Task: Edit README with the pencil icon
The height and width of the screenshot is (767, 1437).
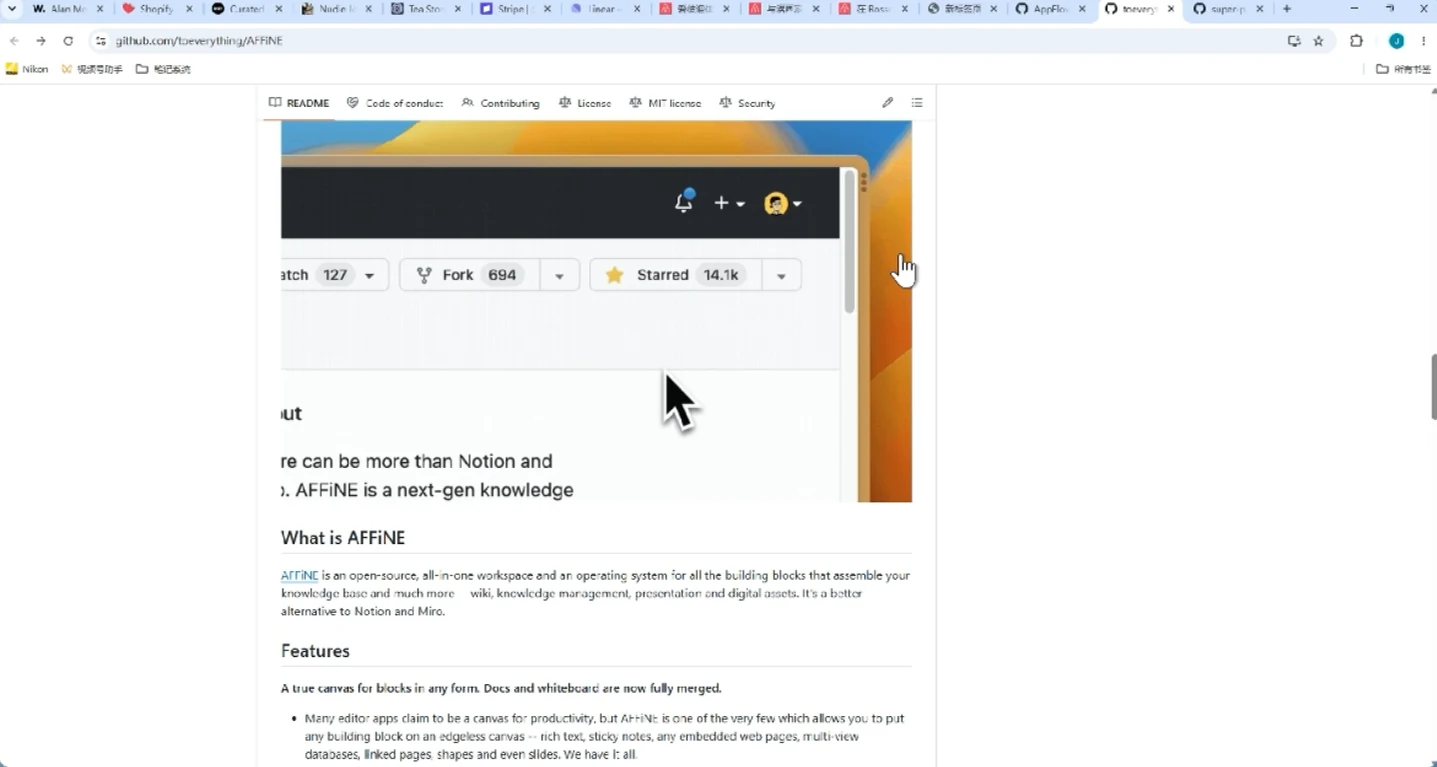Action: [x=887, y=103]
